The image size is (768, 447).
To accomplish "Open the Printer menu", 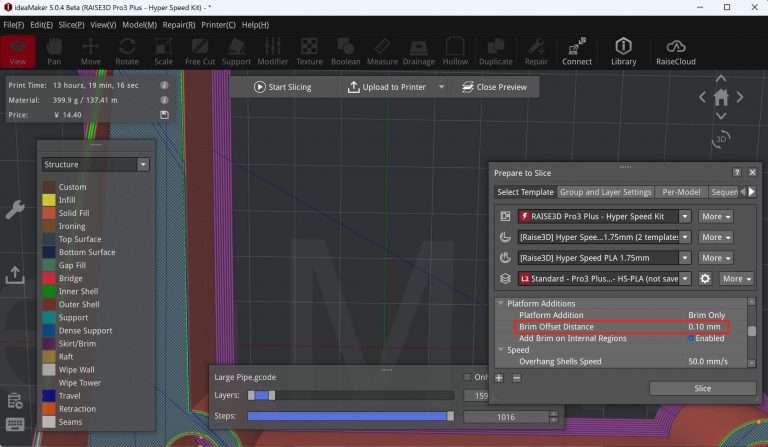I will tap(218, 24).
